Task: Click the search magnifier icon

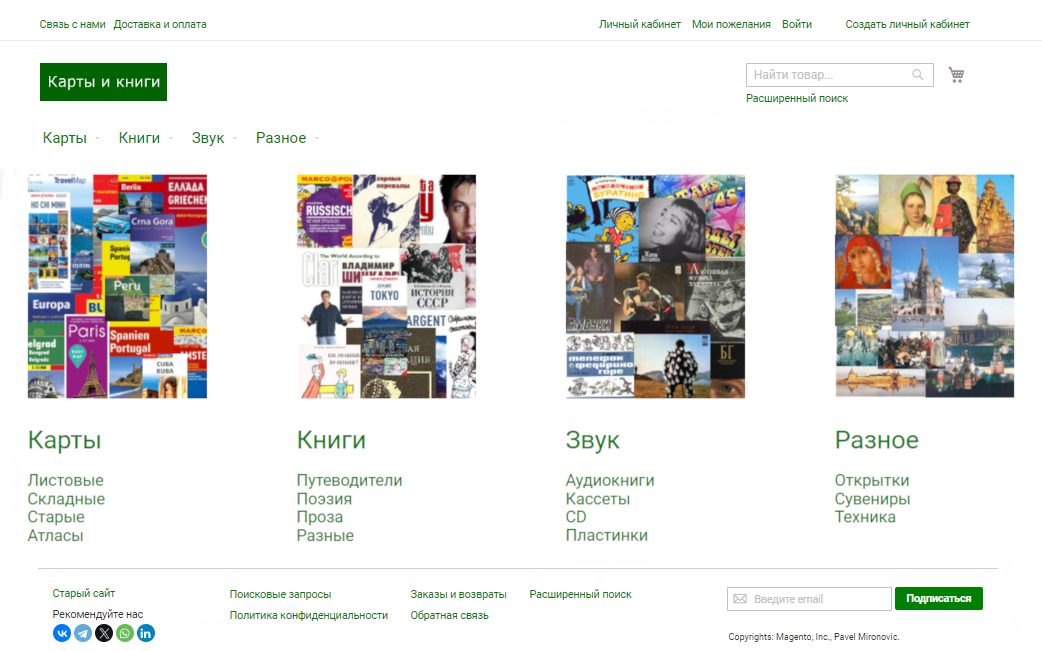Action: point(918,74)
